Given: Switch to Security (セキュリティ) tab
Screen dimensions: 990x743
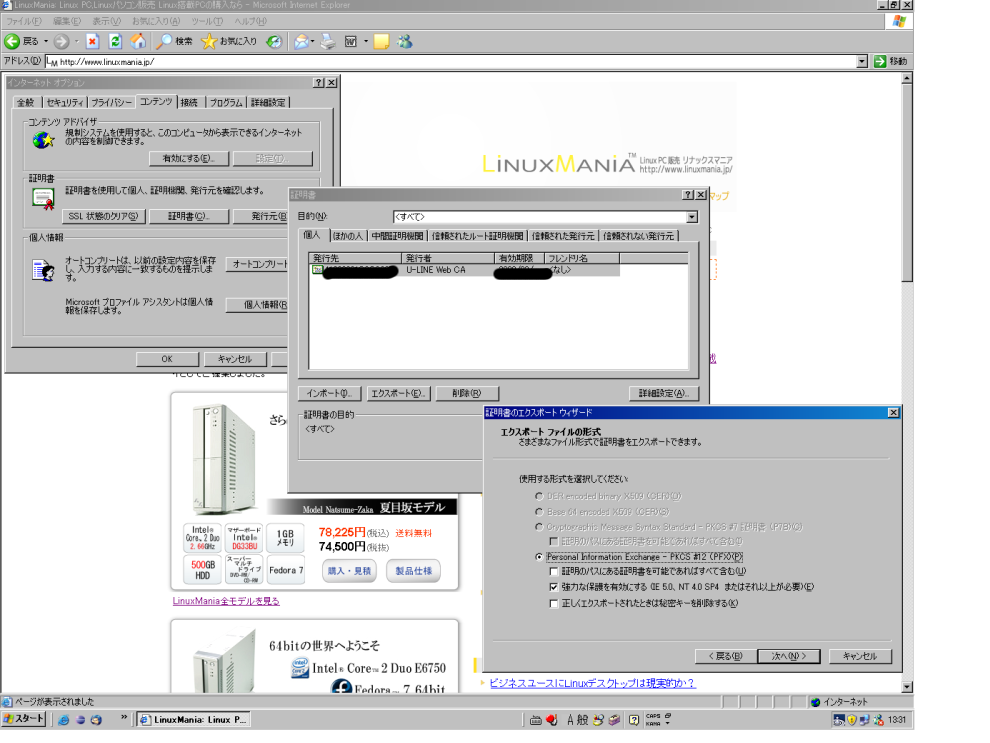Looking at the screenshot, I should pos(65,103).
